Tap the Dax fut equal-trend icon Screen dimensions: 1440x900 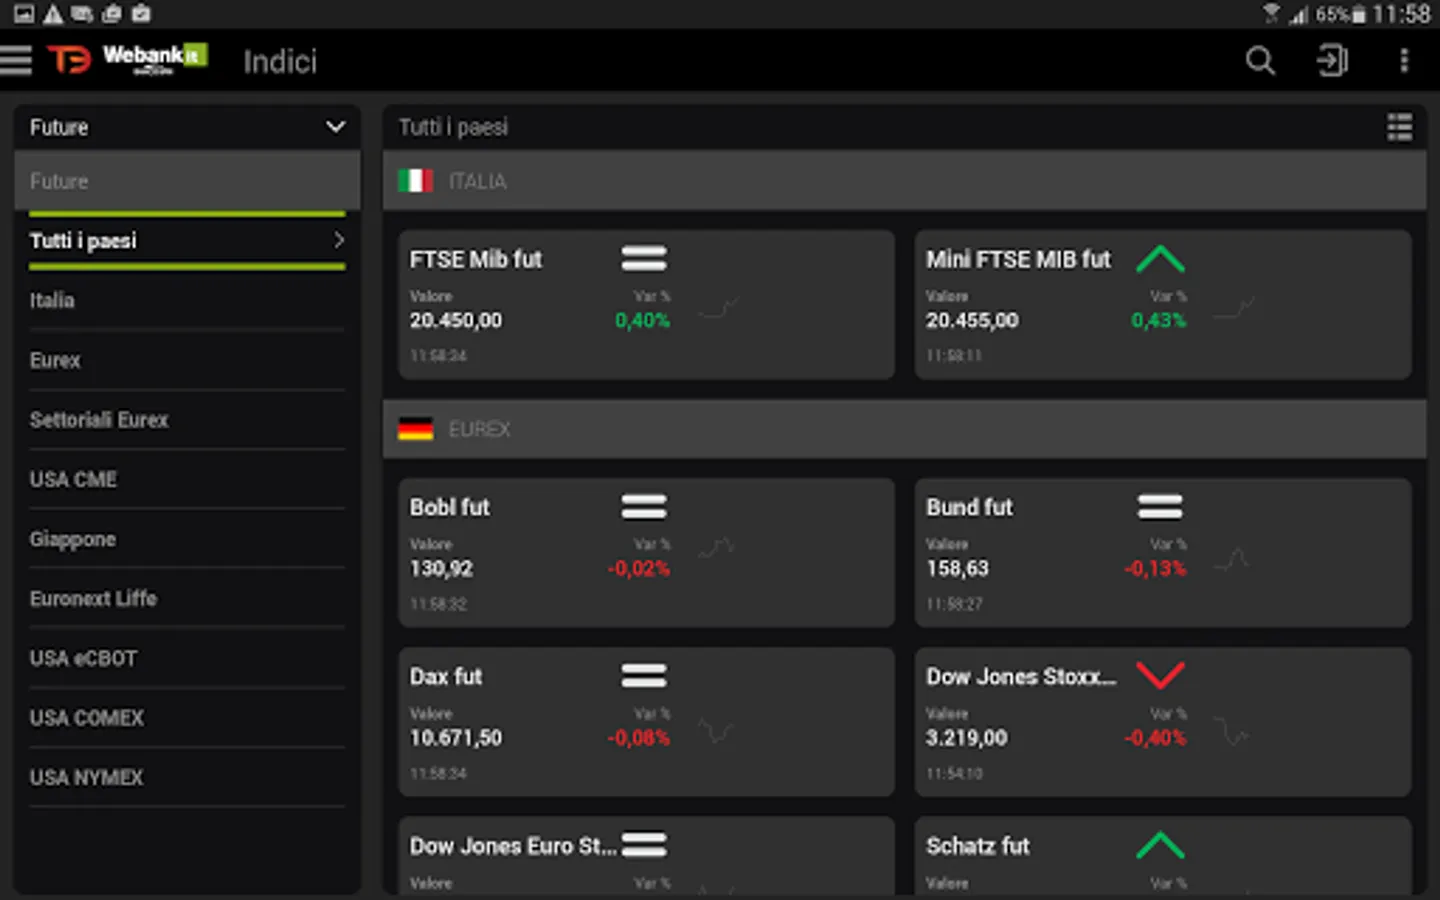point(644,676)
